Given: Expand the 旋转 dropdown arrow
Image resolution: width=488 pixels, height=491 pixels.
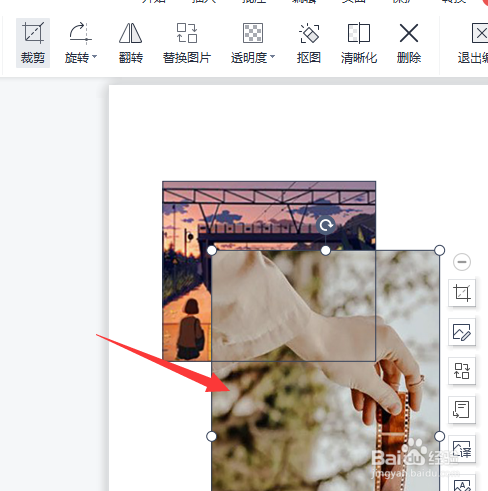Looking at the screenshot, I should tap(95, 57).
